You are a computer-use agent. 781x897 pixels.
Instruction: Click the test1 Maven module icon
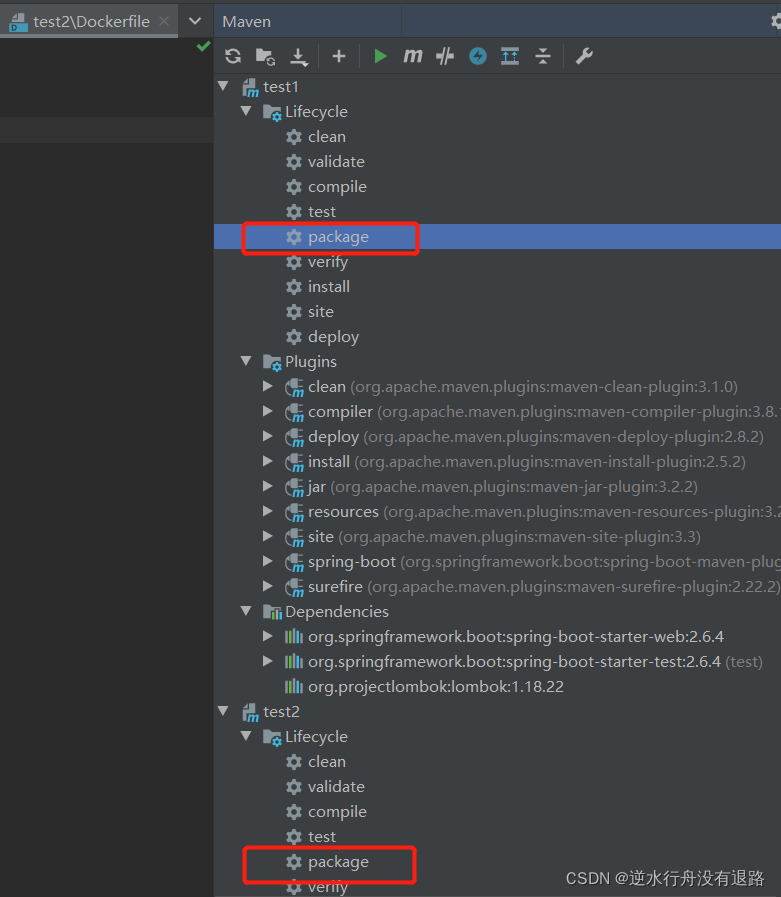click(x=250, y=88)
